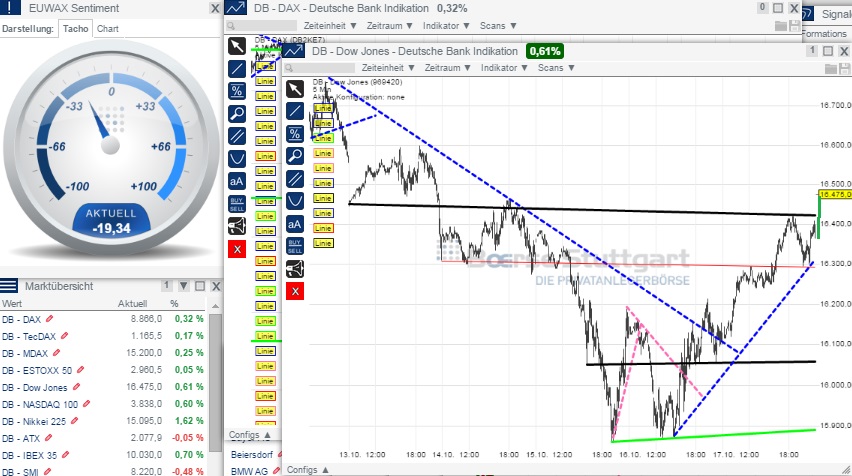Click the search field in DAX window

[x=261, y=26]
